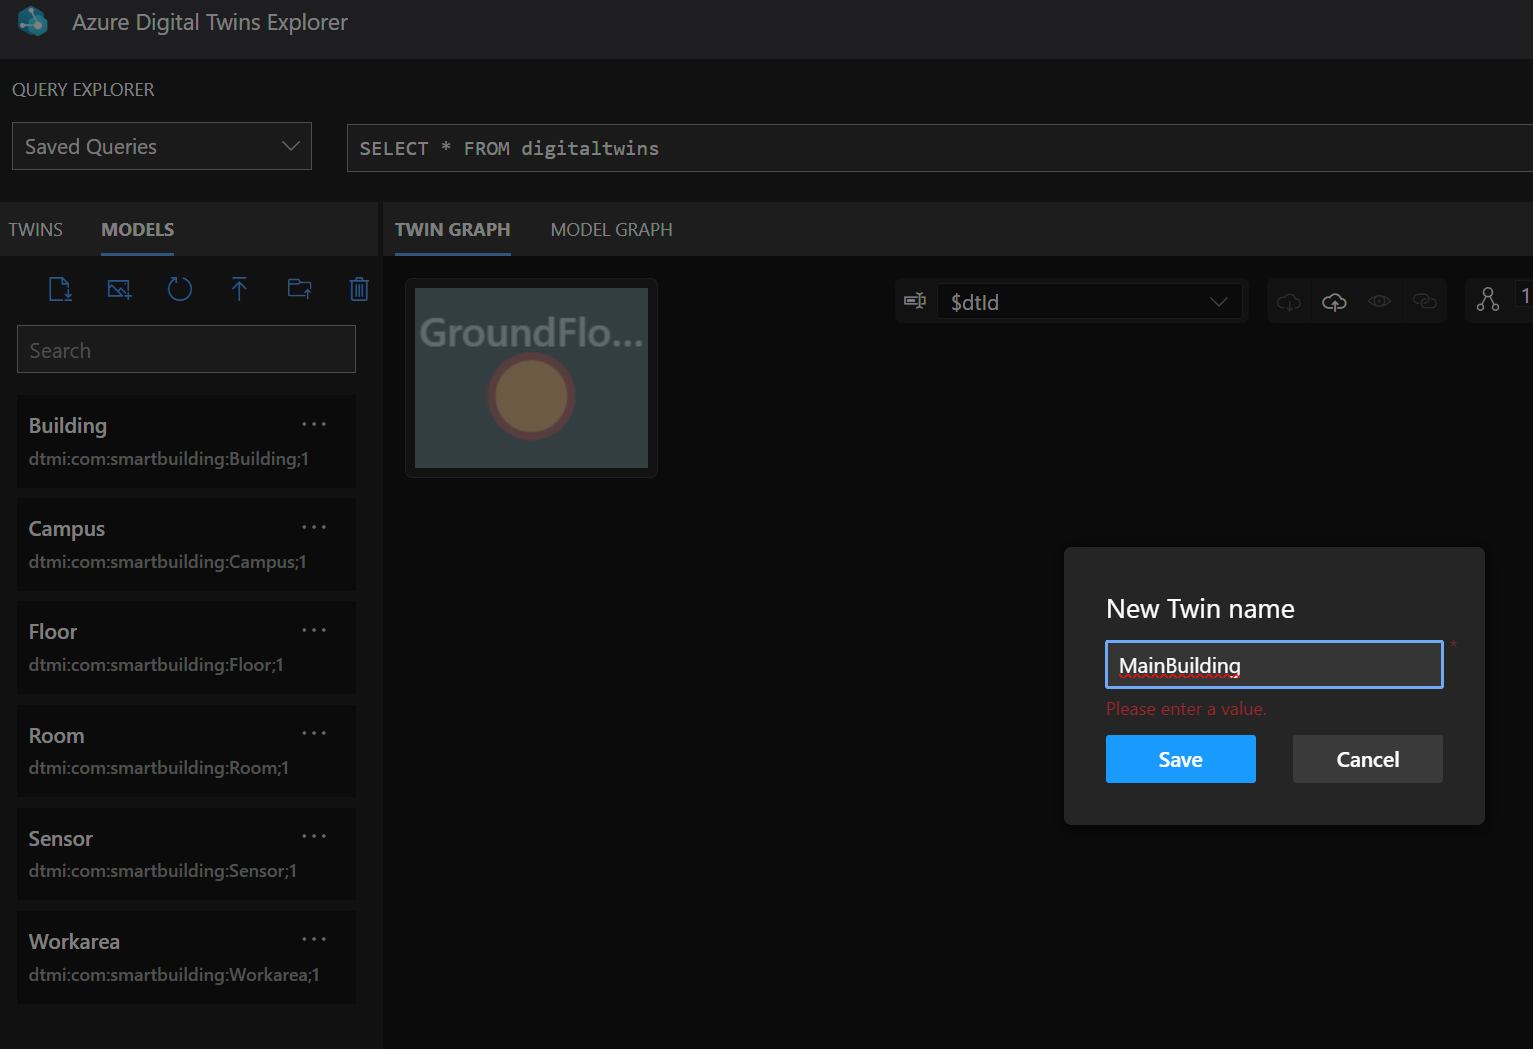Click the dtmi:com:smartbuilding:Sensor;1 text
Viewport: 1533px width, 1049px height.
pos(163,871)
